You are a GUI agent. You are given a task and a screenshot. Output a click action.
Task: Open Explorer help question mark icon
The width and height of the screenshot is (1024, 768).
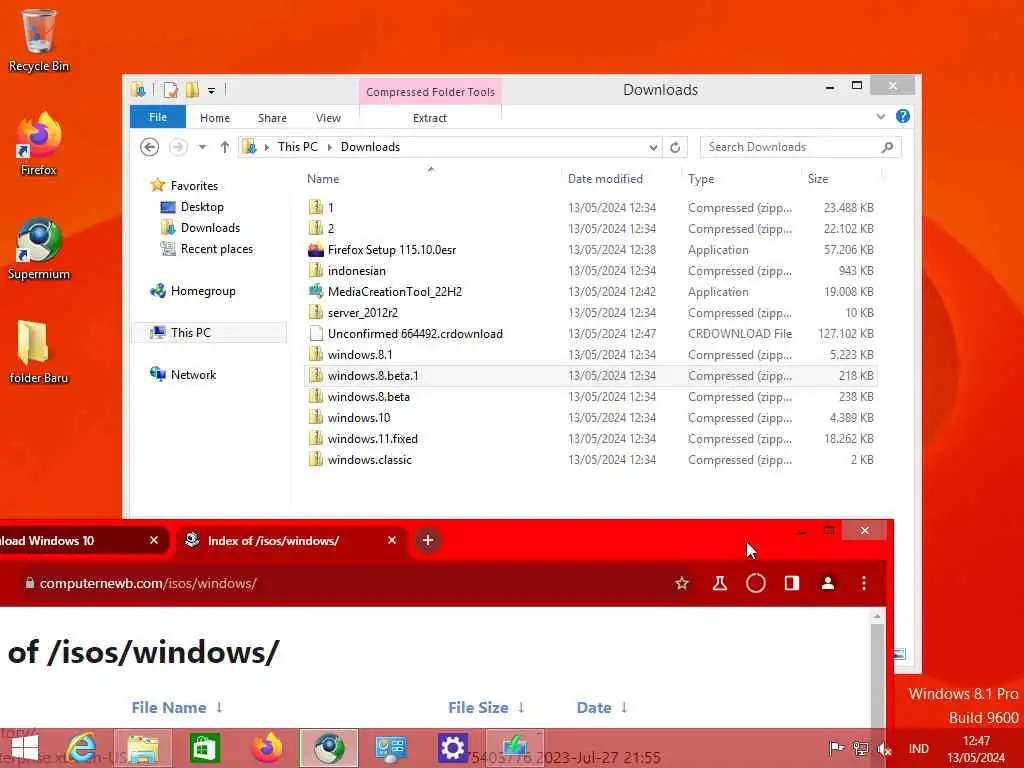point(903,116)
